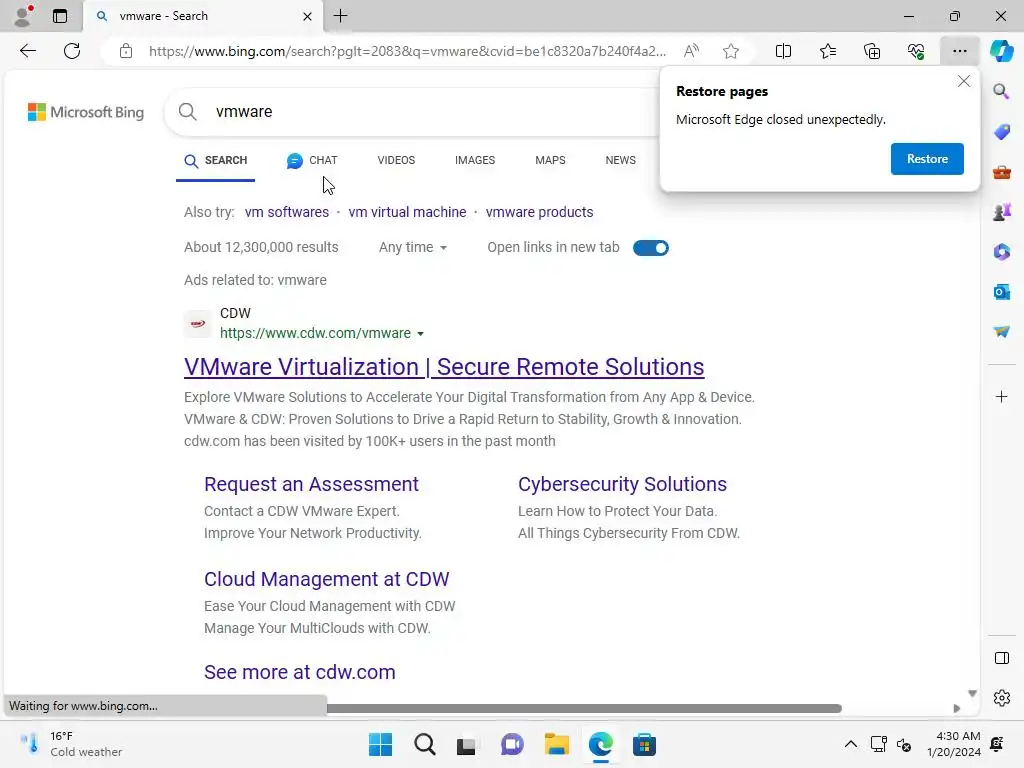
Task: Open Copilot sidebar icon
Action: [x=1001, y=51]
